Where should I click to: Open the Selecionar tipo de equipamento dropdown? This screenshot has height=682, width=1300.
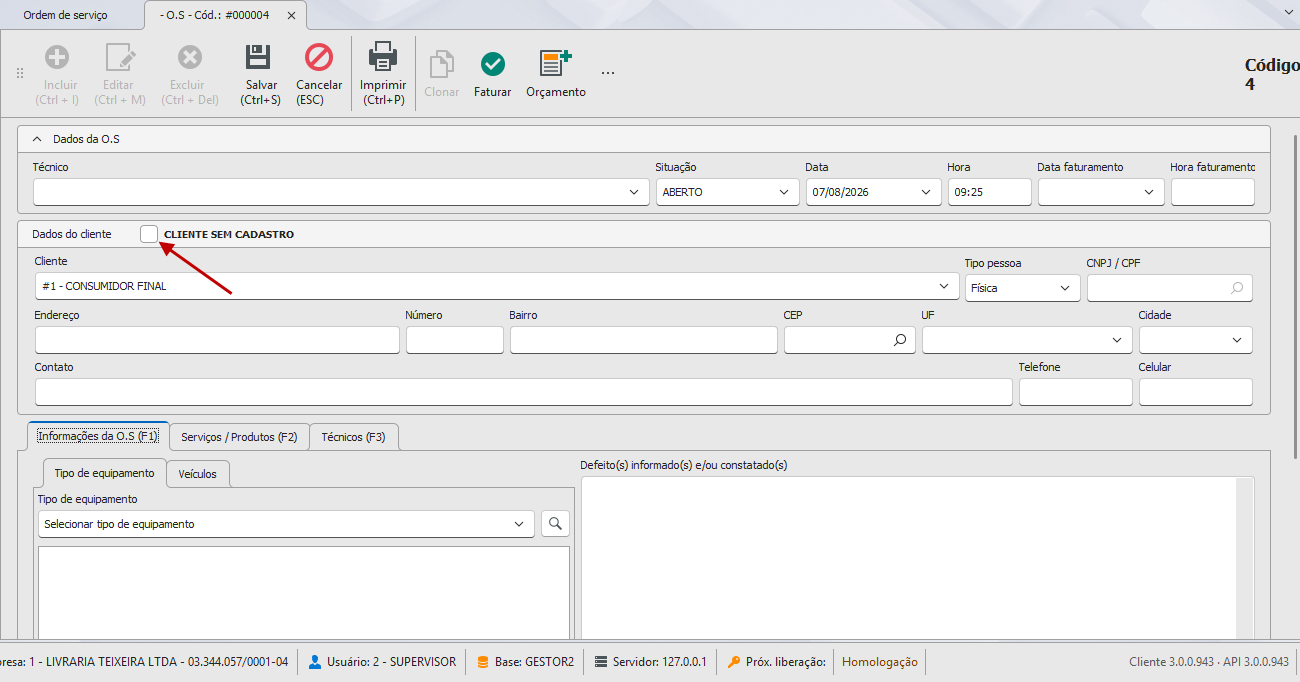coord(518,524)
